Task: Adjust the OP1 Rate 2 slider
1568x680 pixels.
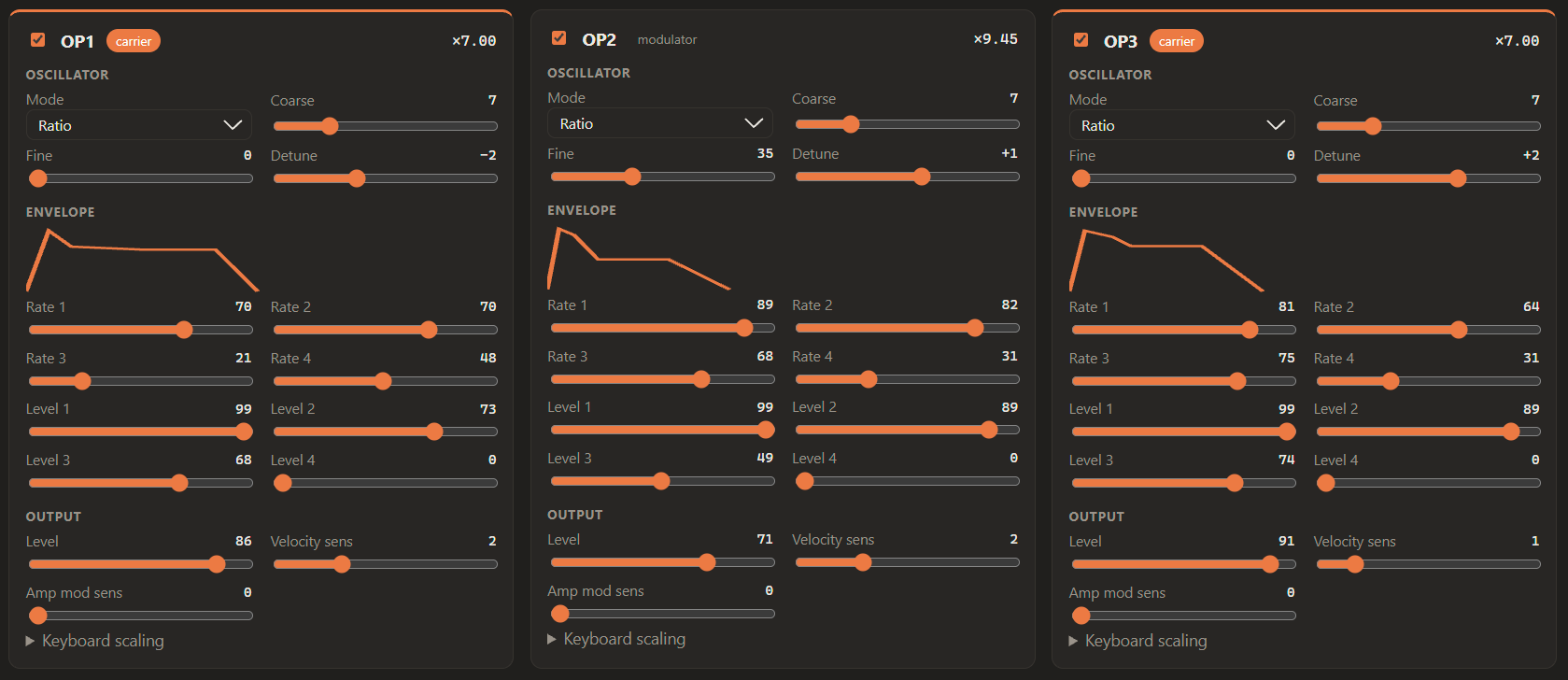Action: pyautogui.click(x=385, y=329)
